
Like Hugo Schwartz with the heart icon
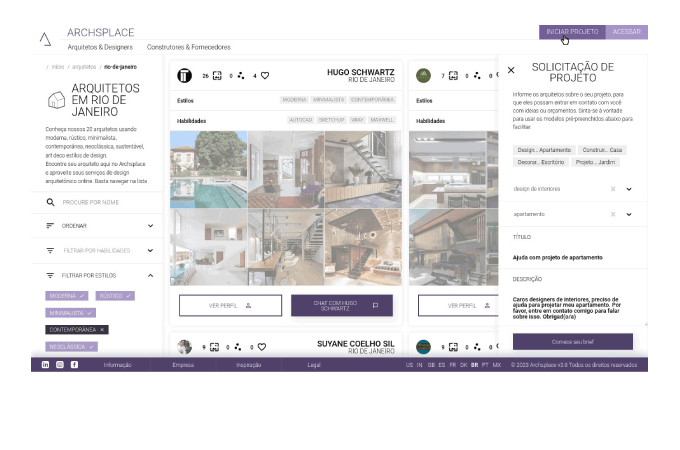265,75
